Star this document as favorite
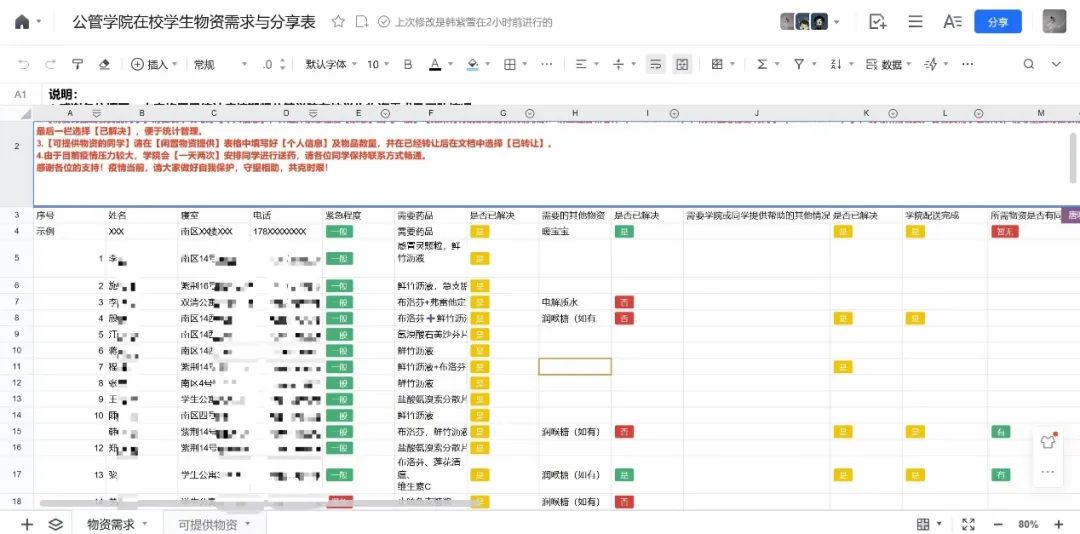Viewport: 1080px width, 534px height. tap(338, 22)
